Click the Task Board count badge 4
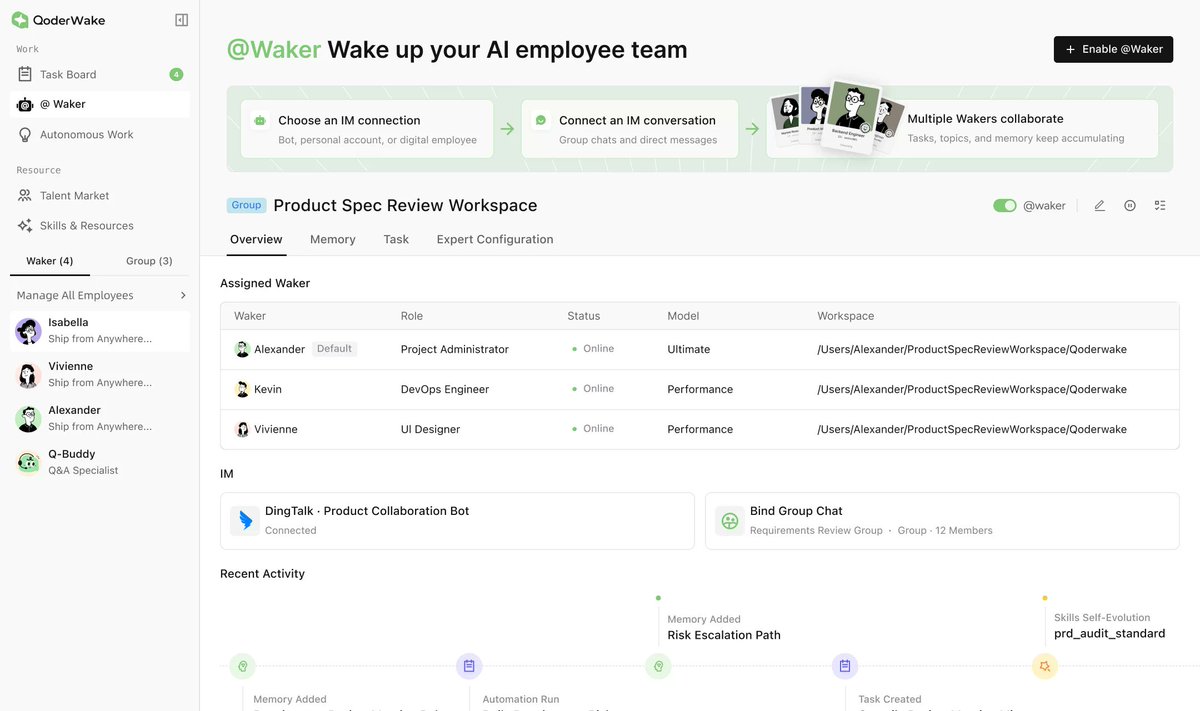The width and height of the screenshot is (1200, 711). click(176, 74)
